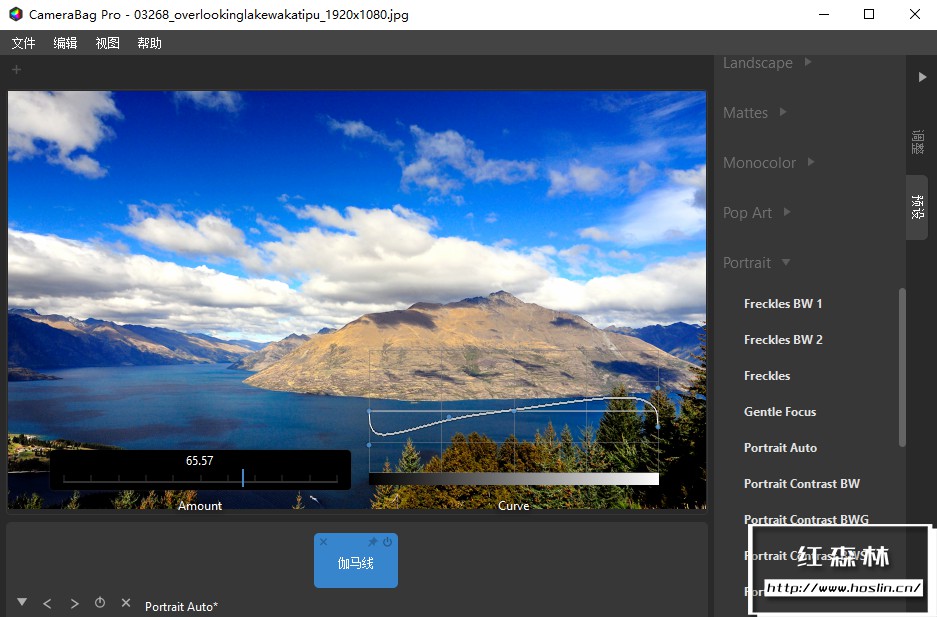This screenshot has height=617, width=937.
Task: Collapse the bottom tray with the down triangle
Action: 22,602
